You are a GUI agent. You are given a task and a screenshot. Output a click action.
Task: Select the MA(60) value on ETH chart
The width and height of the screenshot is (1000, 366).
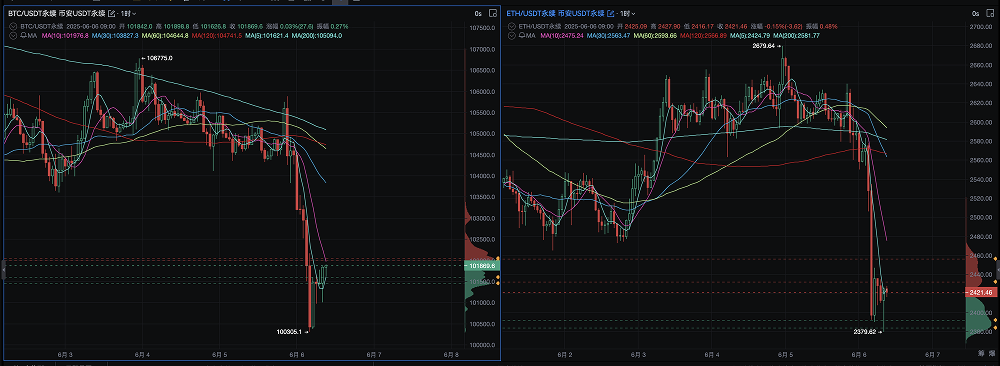(655, 36)
